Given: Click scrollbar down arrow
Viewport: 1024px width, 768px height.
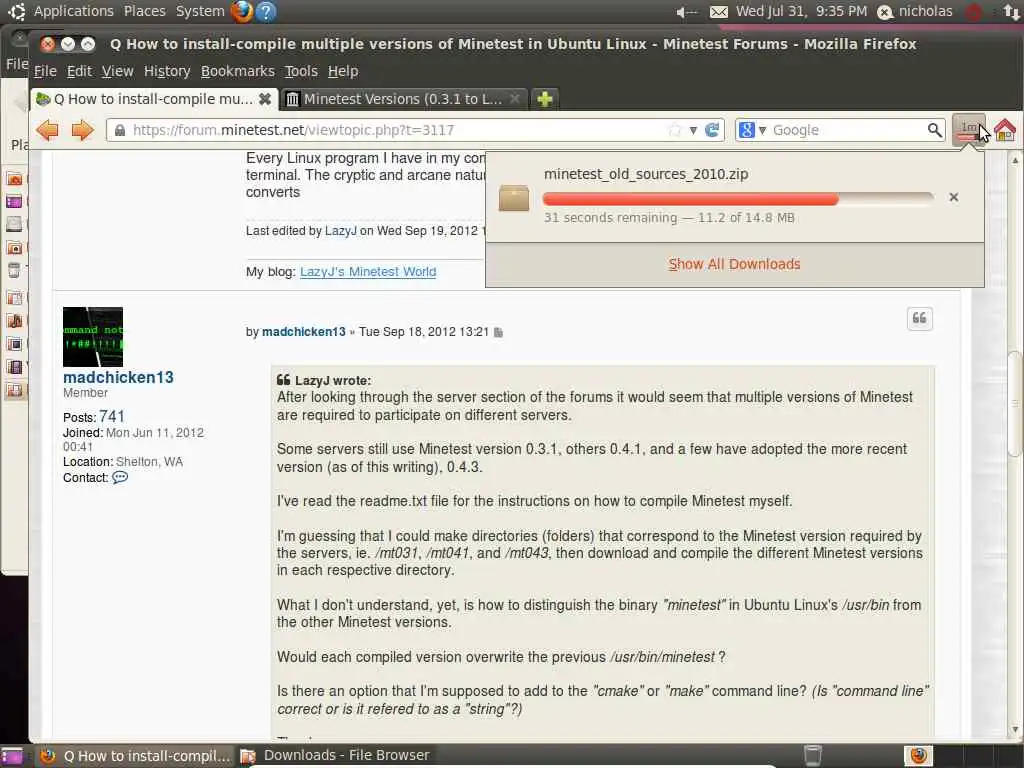Looking at the screenshot, I should pyautogui.click(x=1014, y=729).
